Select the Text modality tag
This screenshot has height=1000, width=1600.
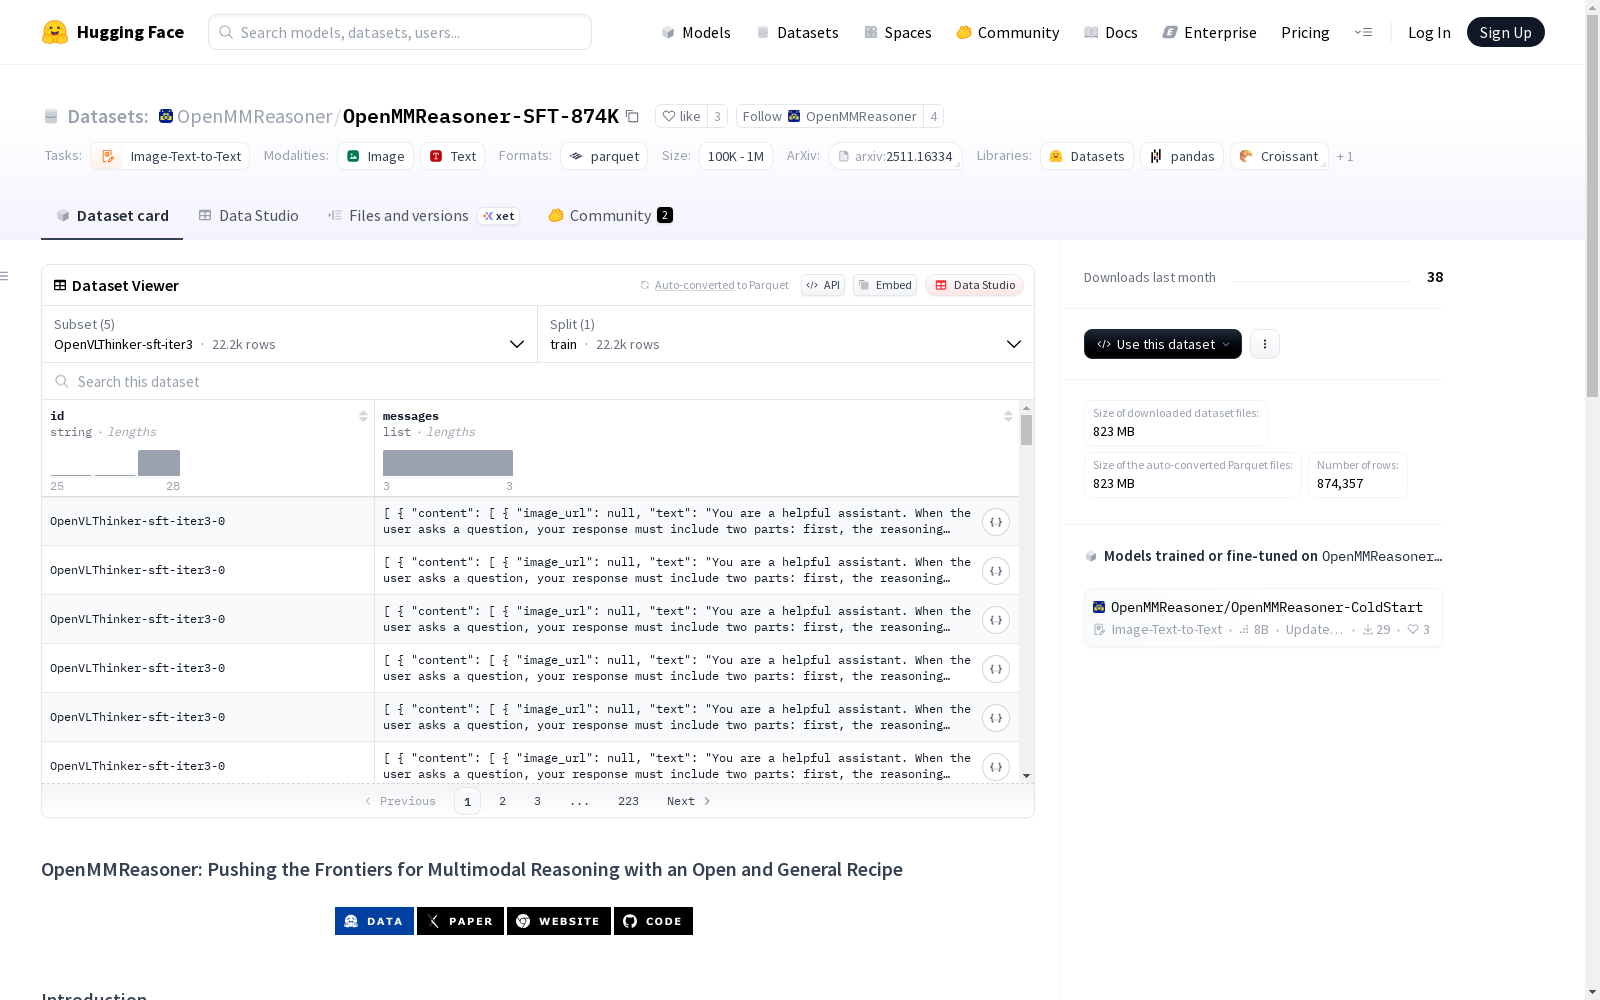[x=452, y=156]
